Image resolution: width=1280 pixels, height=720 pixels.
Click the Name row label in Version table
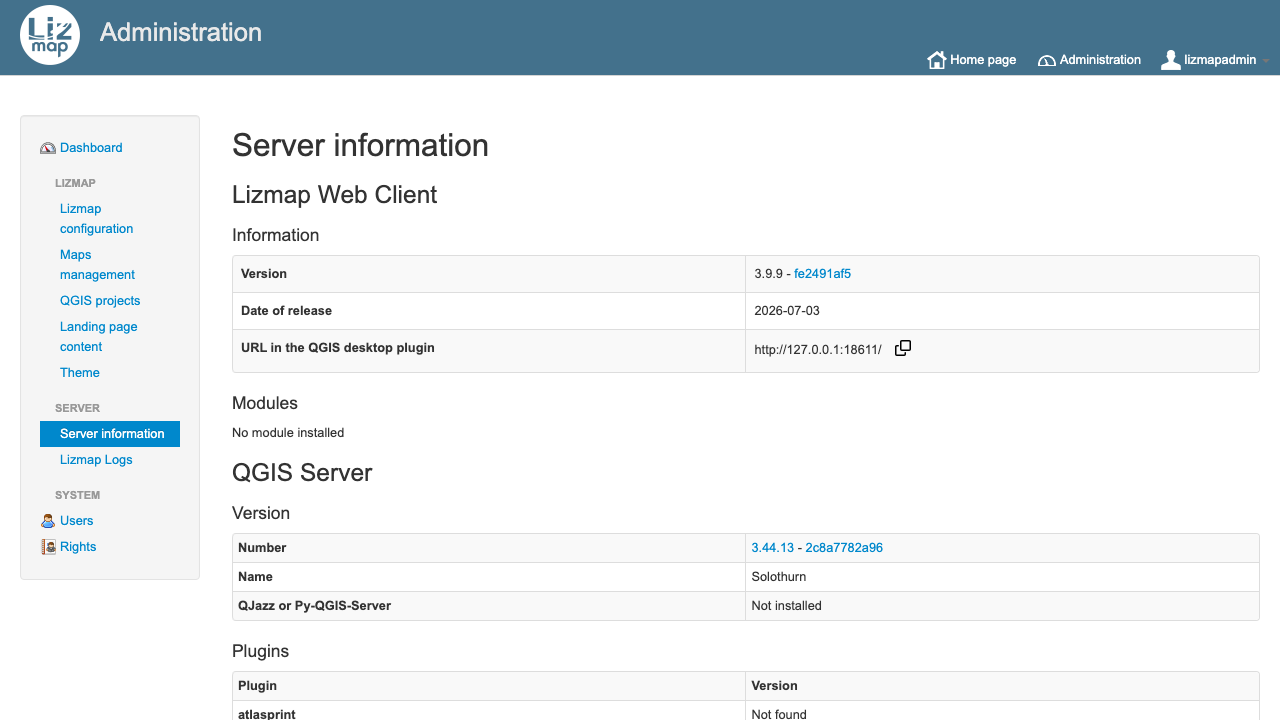pos(255,577)
